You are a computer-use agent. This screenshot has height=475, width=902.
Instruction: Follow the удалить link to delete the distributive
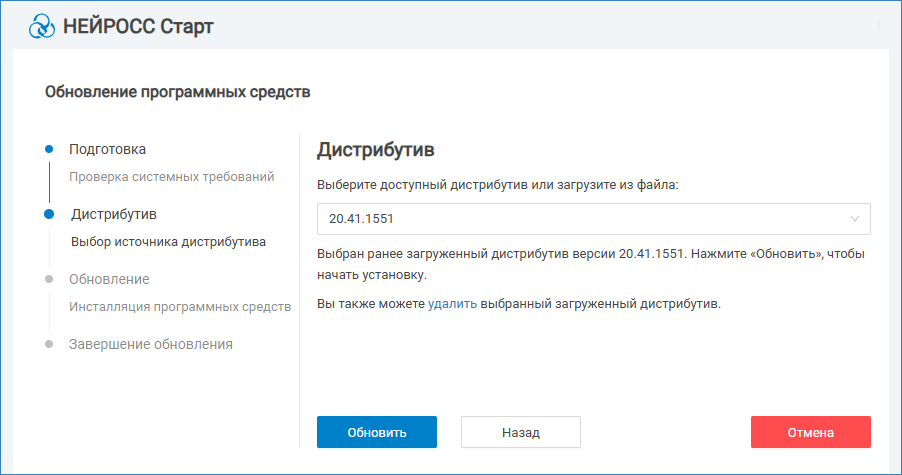coord(452,303)
